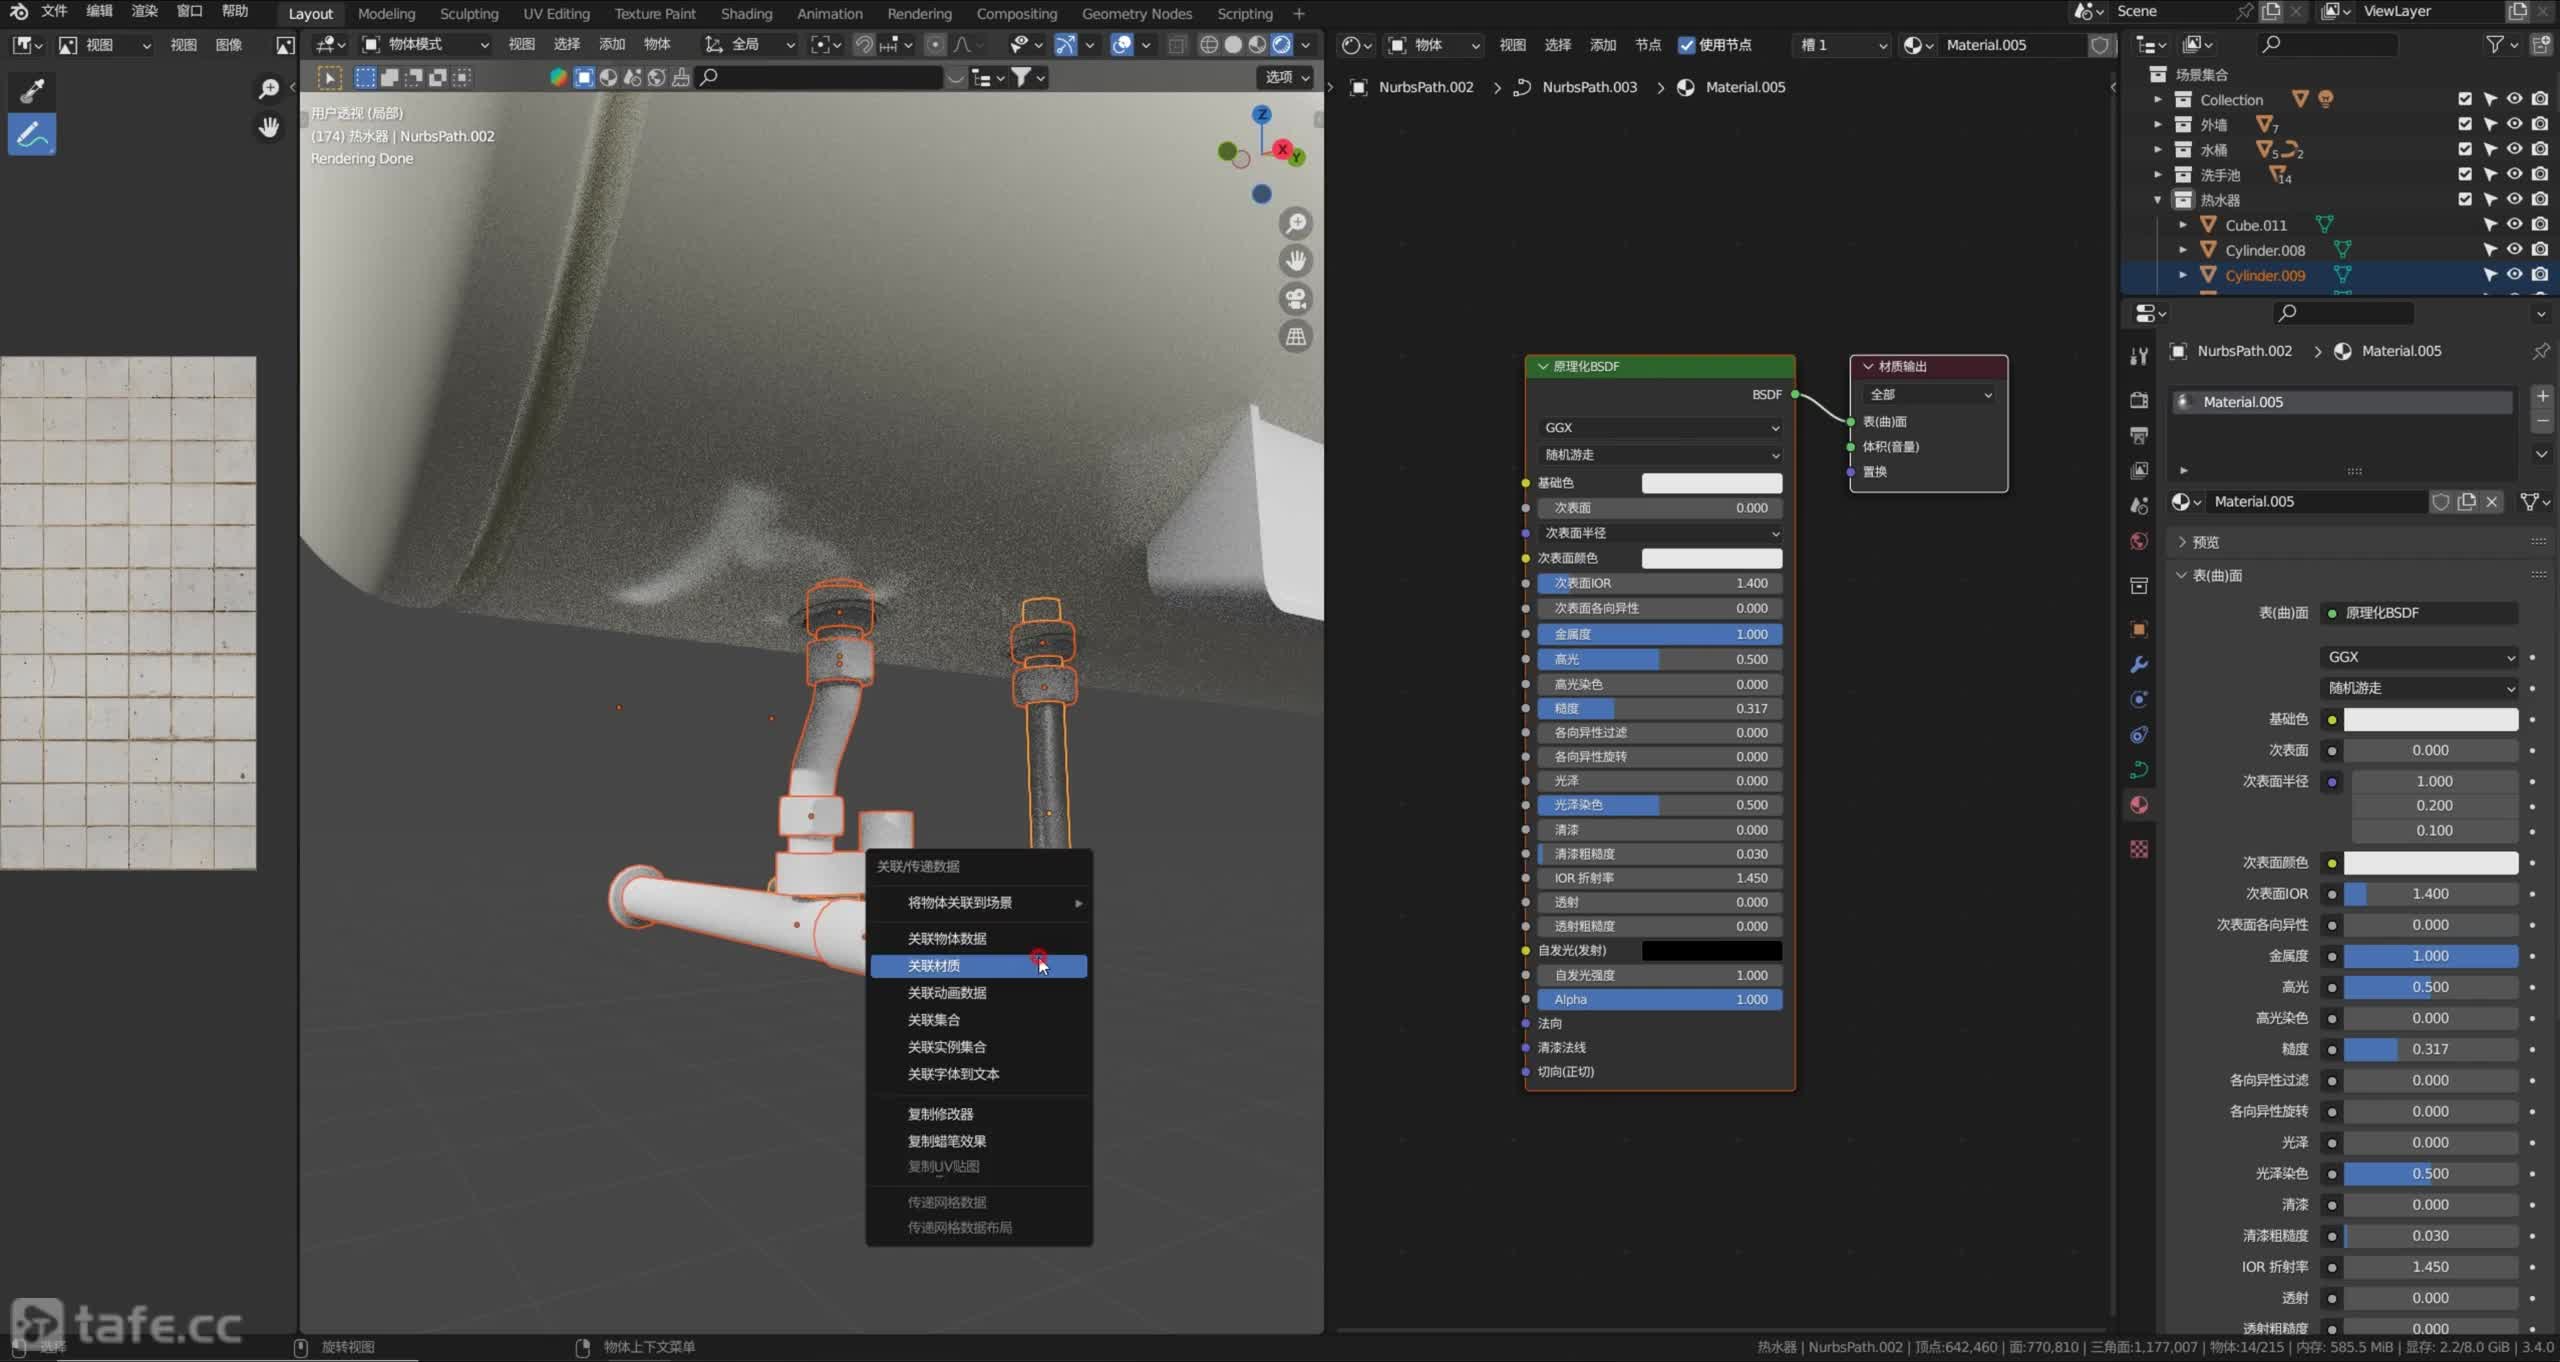Toggle fake user shield in node editor header
The image size is (2560, 1362).
2100,45
